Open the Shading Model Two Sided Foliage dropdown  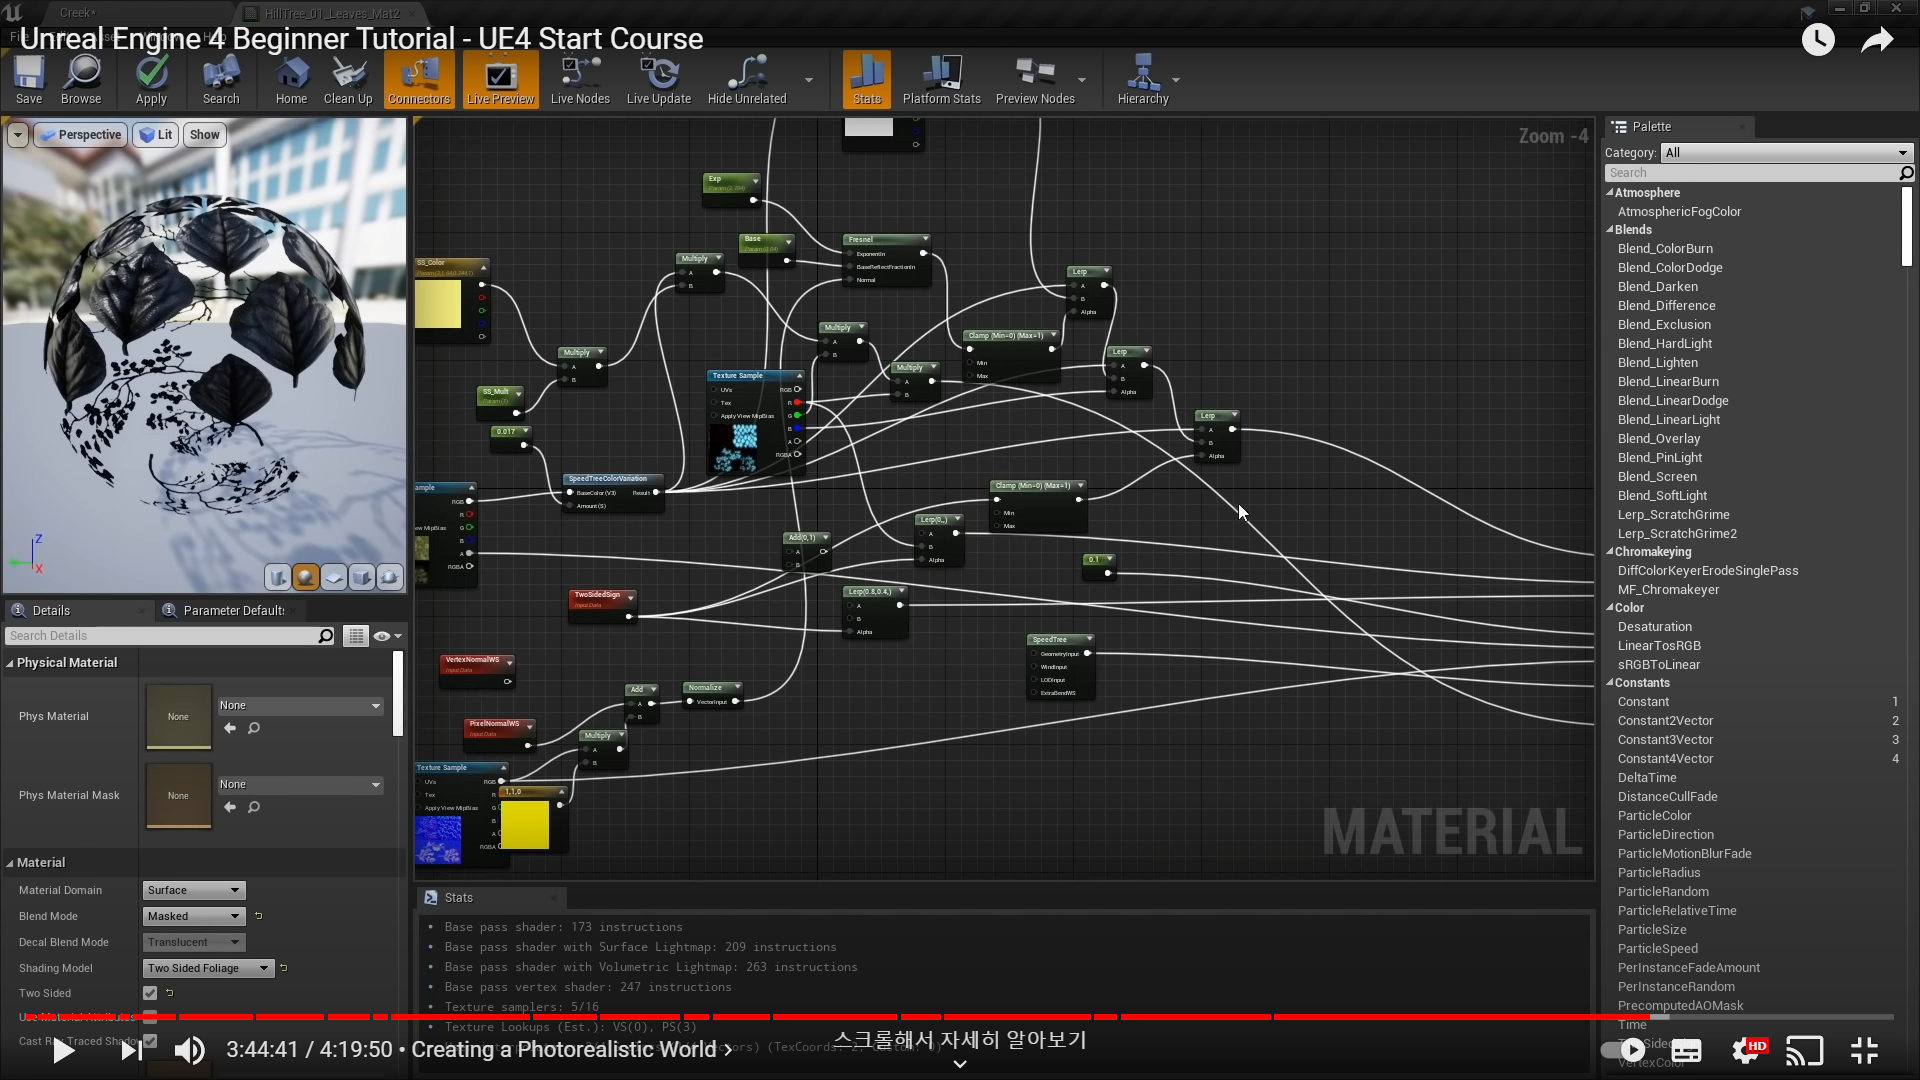coord(208,968)
